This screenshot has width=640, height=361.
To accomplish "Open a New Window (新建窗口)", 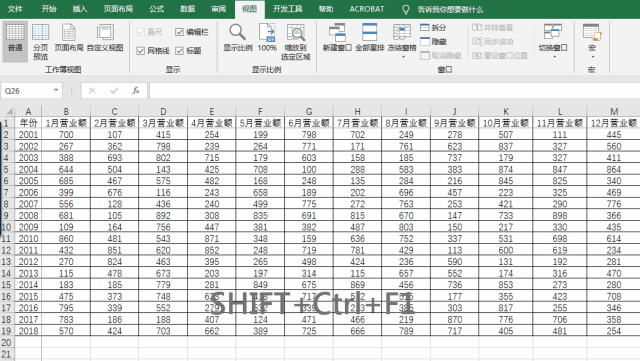I will click(337, 38).
